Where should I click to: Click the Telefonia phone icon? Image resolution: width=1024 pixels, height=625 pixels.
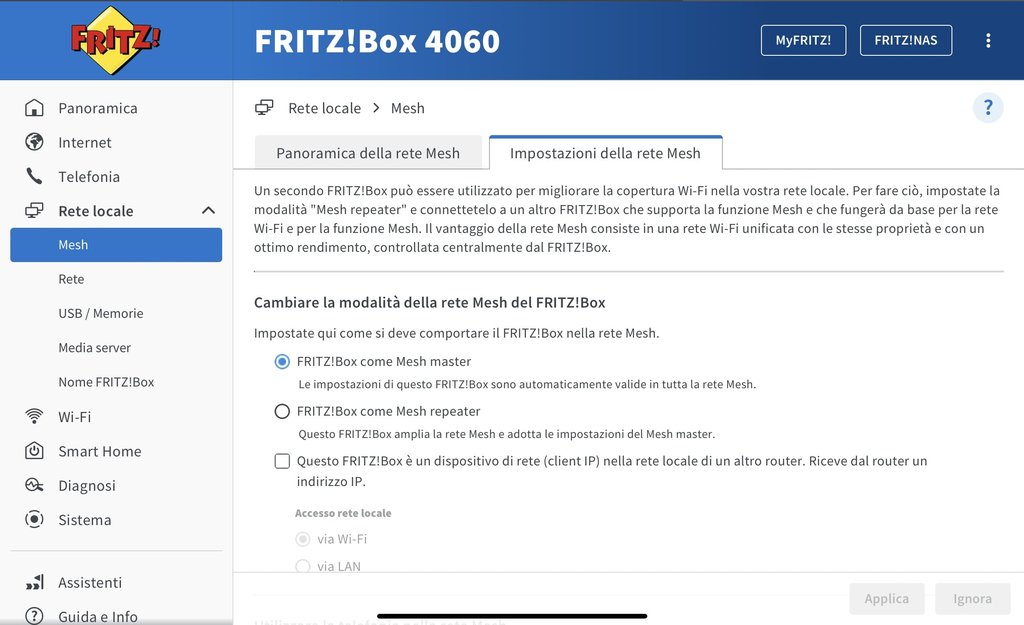[35, 177]
